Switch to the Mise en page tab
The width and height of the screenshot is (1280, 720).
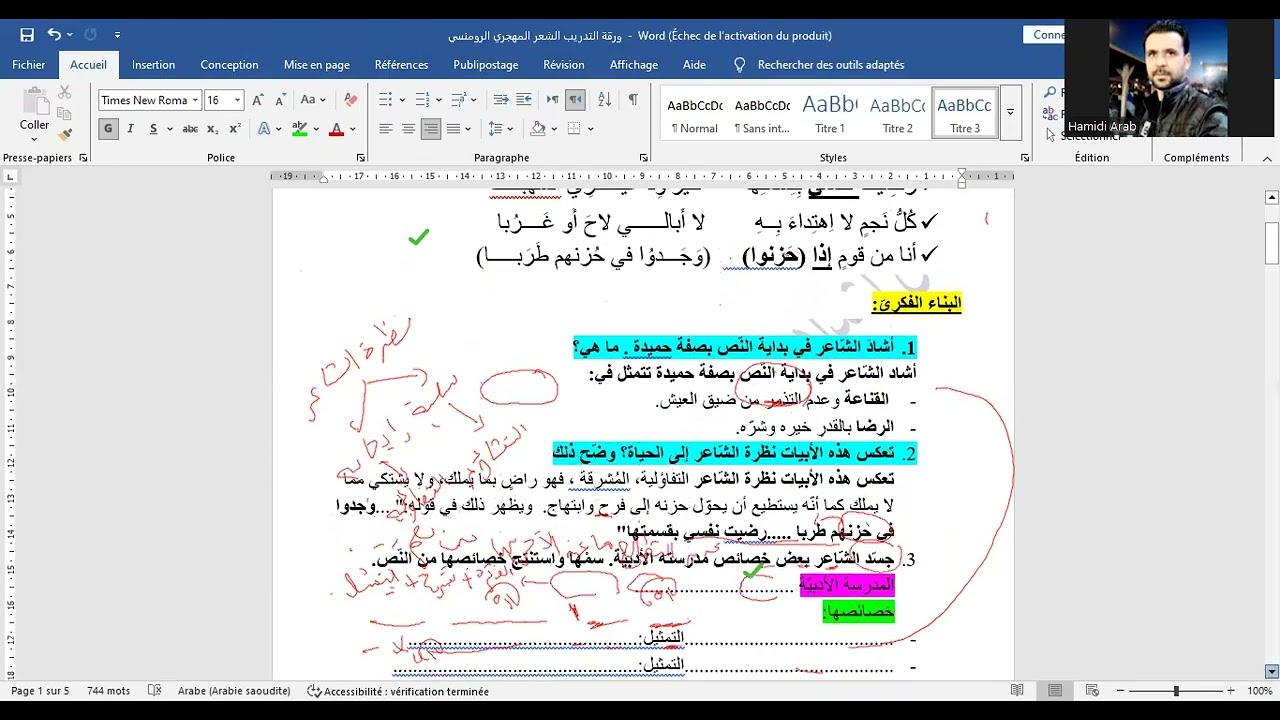[x=317, y=65]
